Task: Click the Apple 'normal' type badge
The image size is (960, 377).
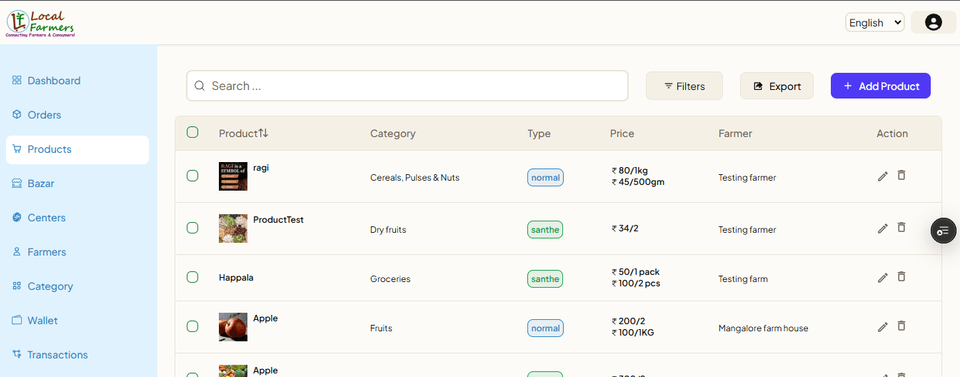Action: (x=545, y=328)
